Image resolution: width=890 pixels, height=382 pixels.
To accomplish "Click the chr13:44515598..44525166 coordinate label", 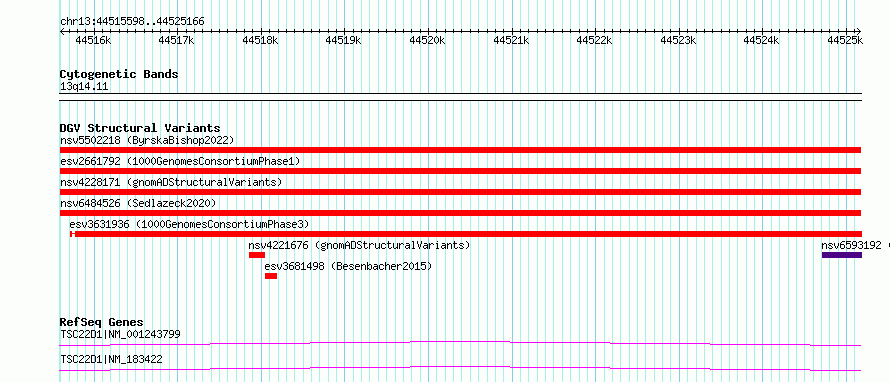I will point(132,22).
